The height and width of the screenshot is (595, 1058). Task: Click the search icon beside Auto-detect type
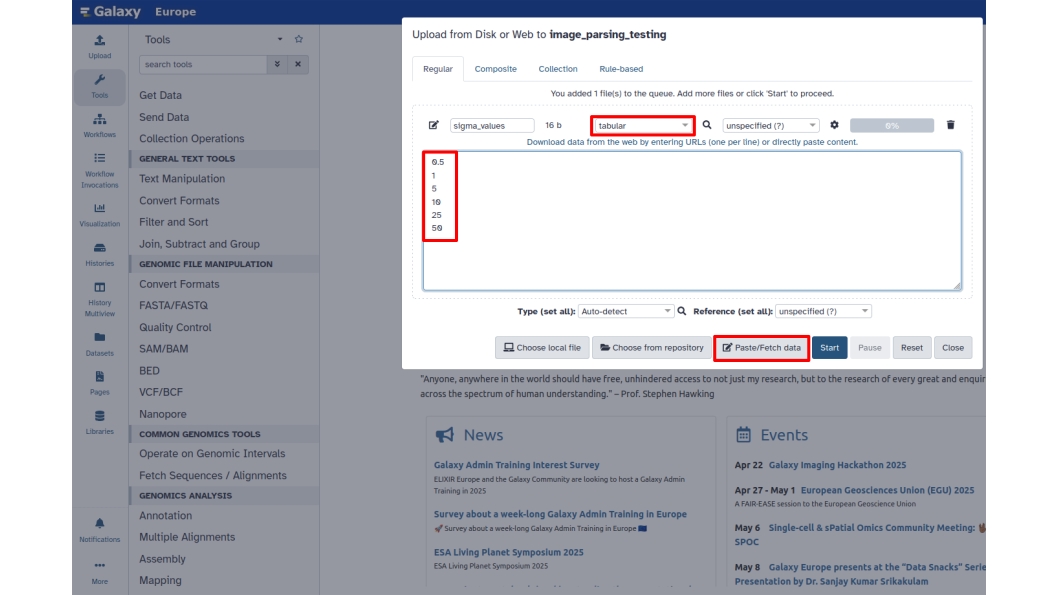tap(681, 311)
